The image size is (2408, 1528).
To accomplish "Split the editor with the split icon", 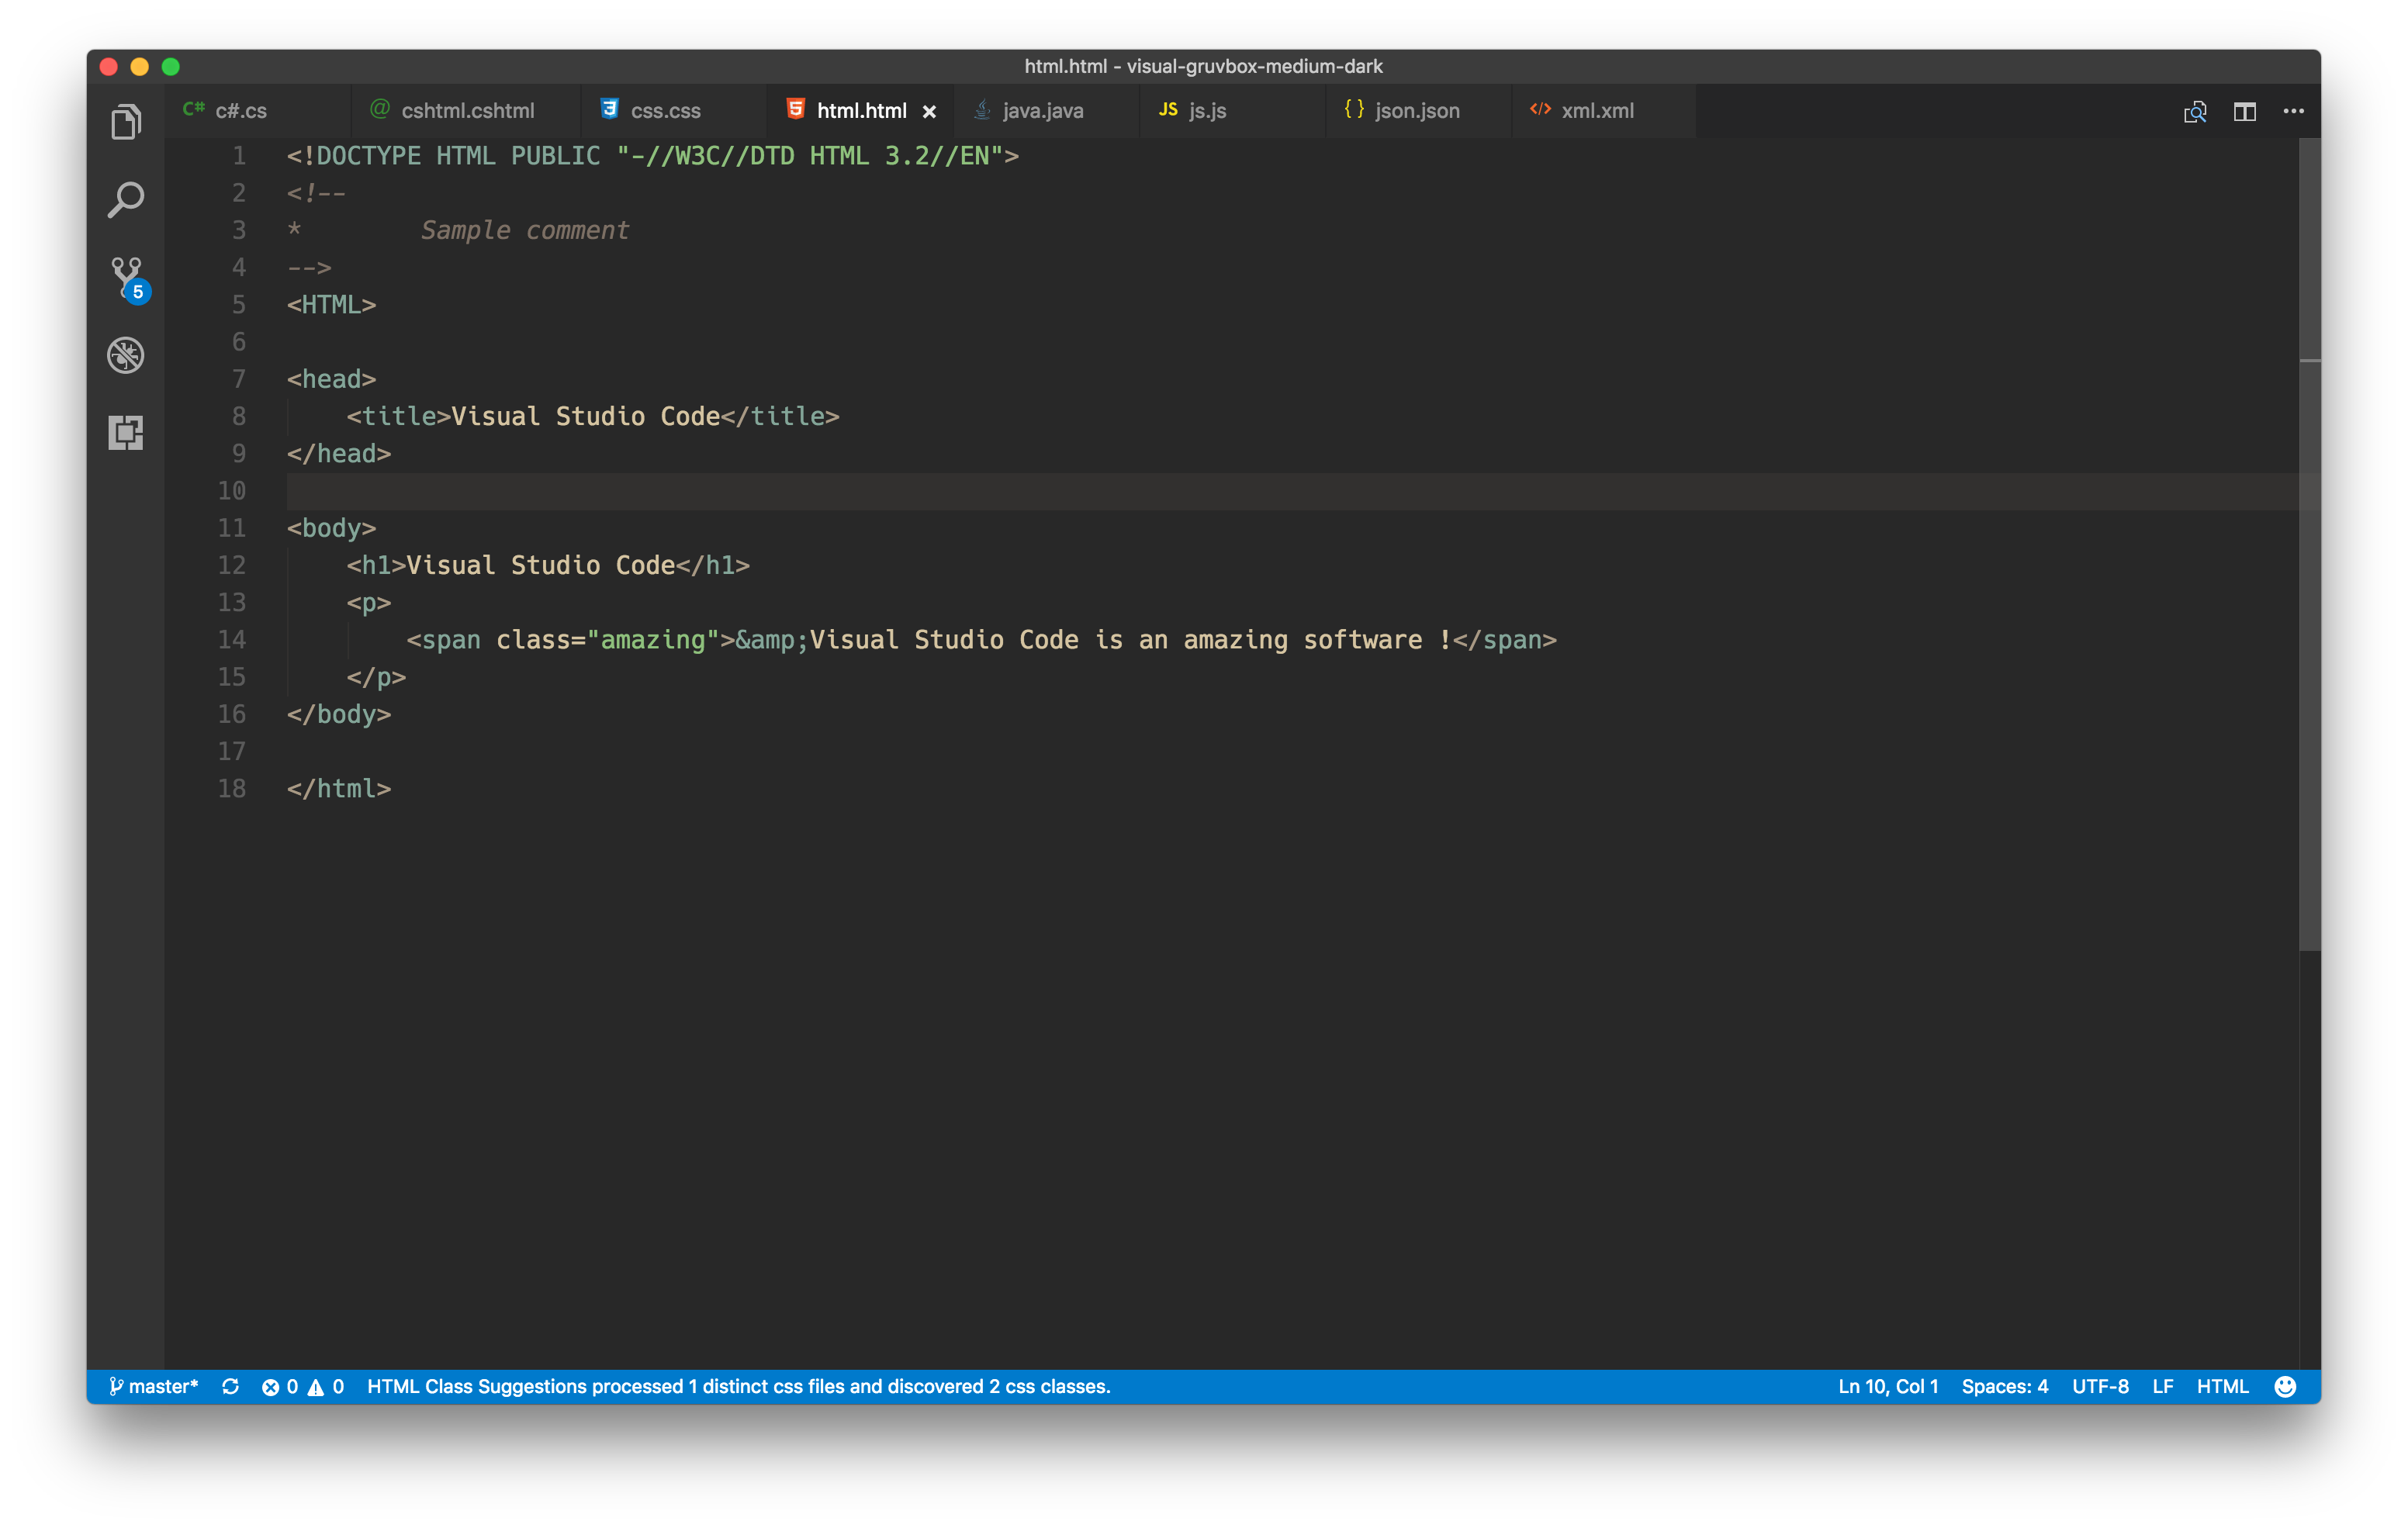I will pos(2244,111).
